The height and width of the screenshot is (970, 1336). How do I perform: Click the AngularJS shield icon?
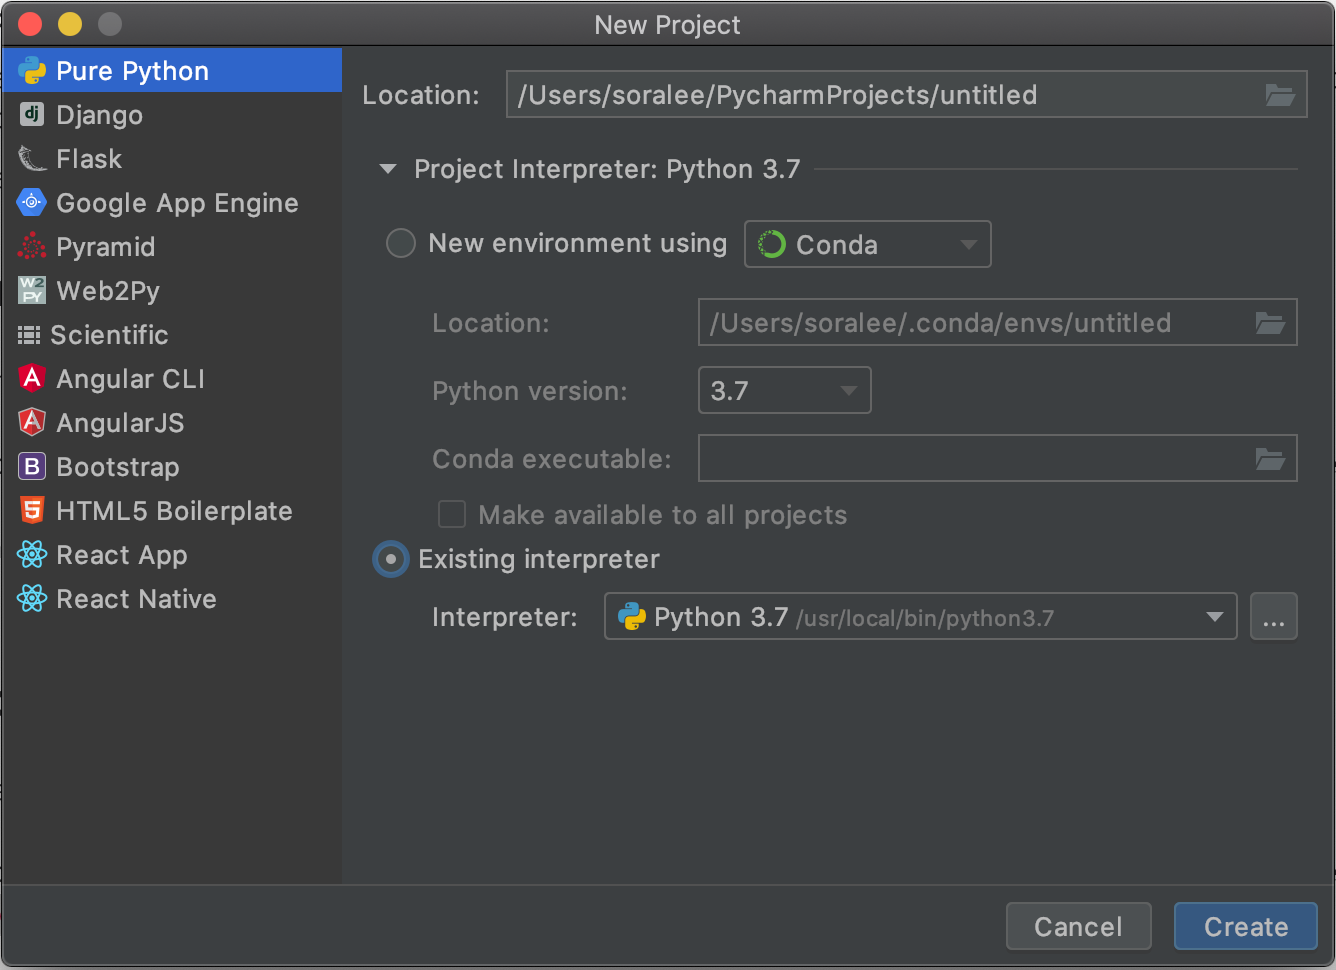point(32,422)
